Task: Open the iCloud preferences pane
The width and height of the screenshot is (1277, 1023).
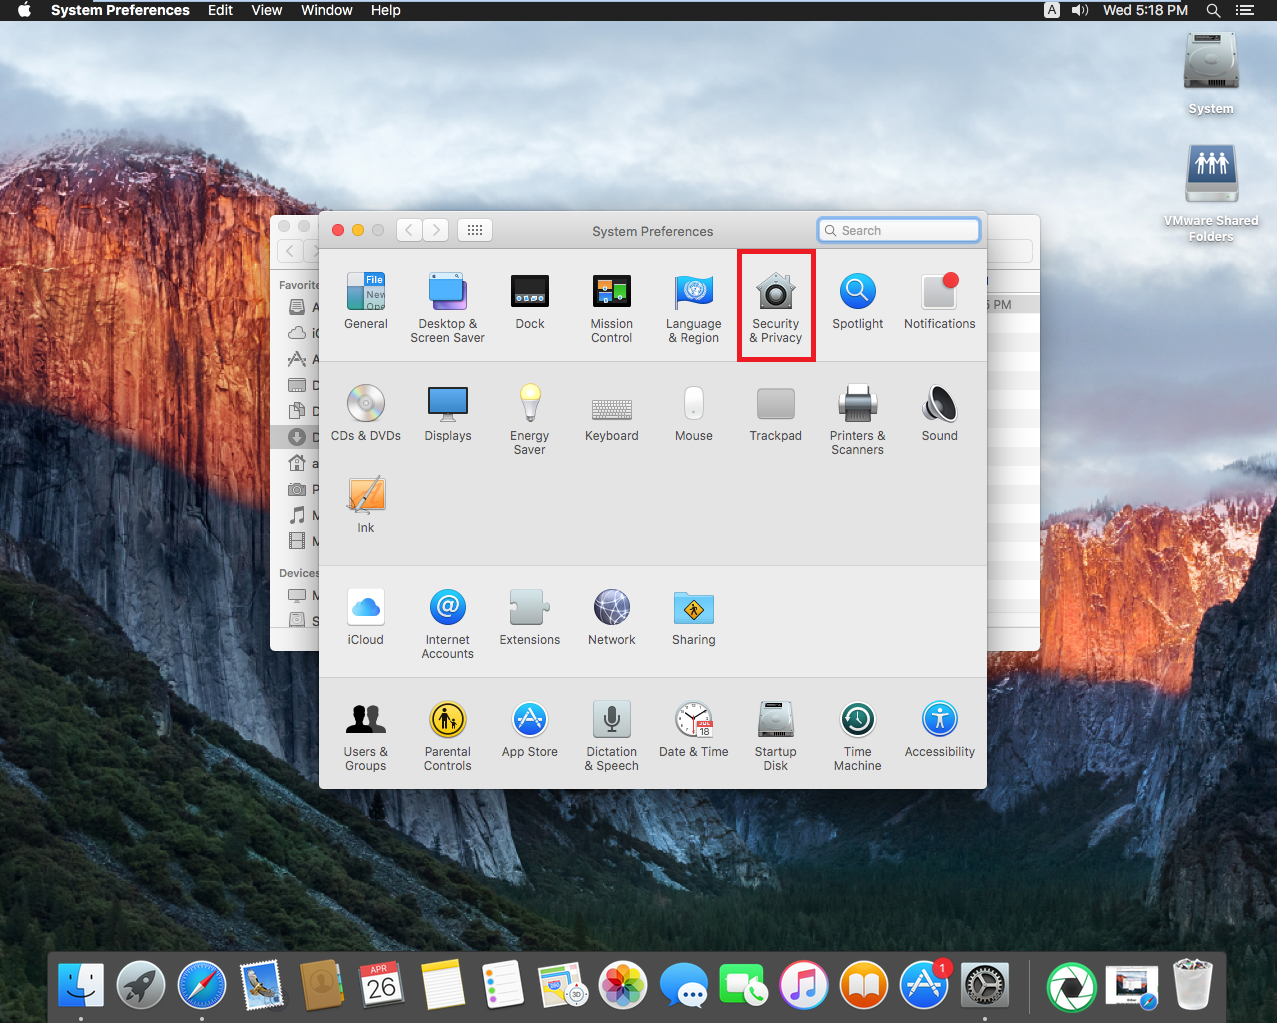Action: coord(366,617)
